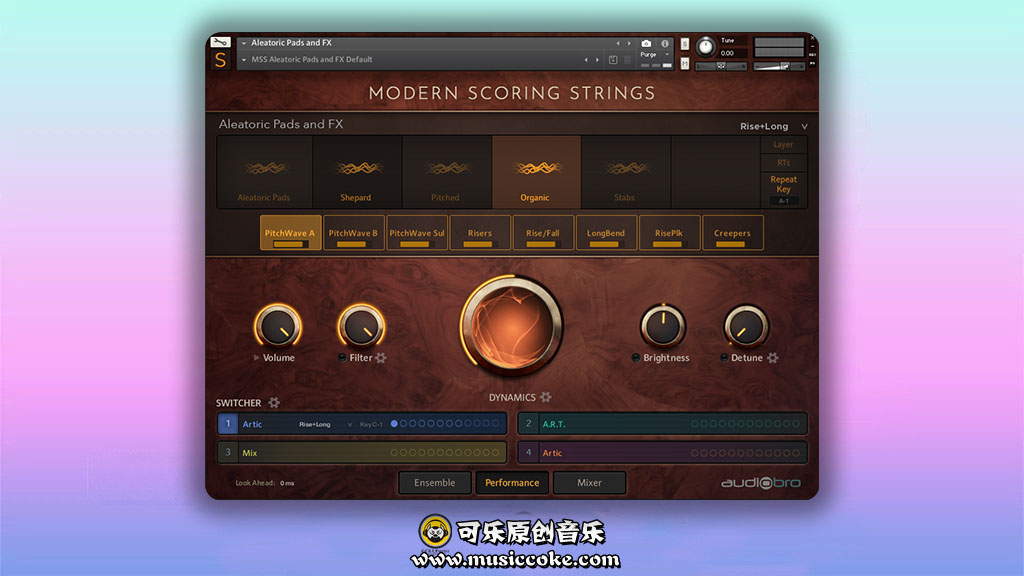
Task: Select switcher slot 1
Action: coord(228,424)
